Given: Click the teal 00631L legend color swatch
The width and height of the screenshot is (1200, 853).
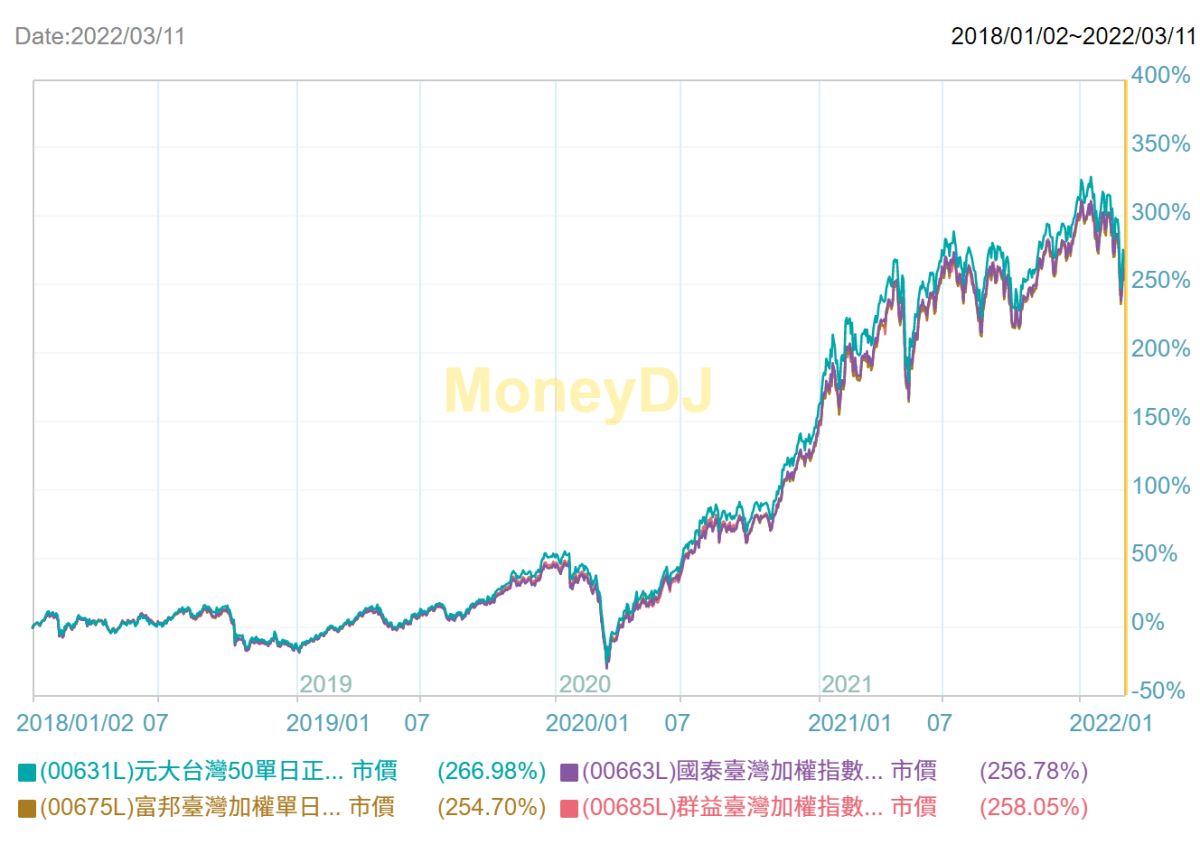Looking at the screenshot, I should click(x=27, y=772).
